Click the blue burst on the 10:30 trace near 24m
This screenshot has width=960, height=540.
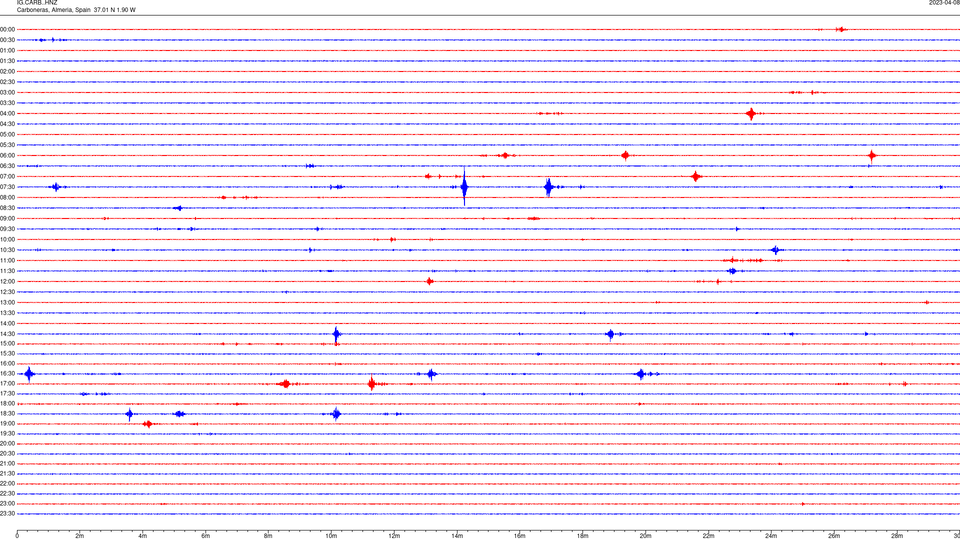[x=776, y=250]
